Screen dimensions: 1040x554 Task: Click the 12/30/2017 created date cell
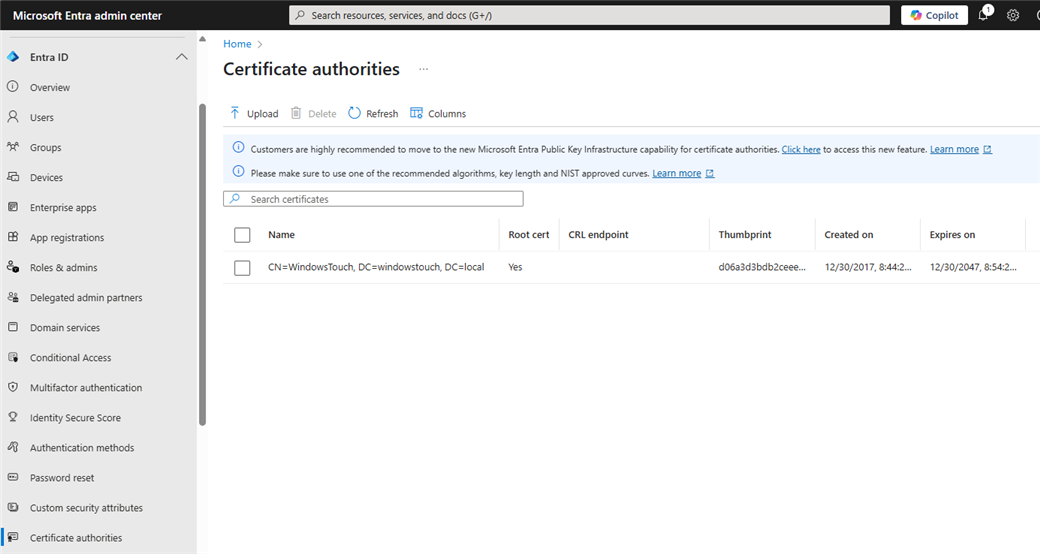(868, 267)
